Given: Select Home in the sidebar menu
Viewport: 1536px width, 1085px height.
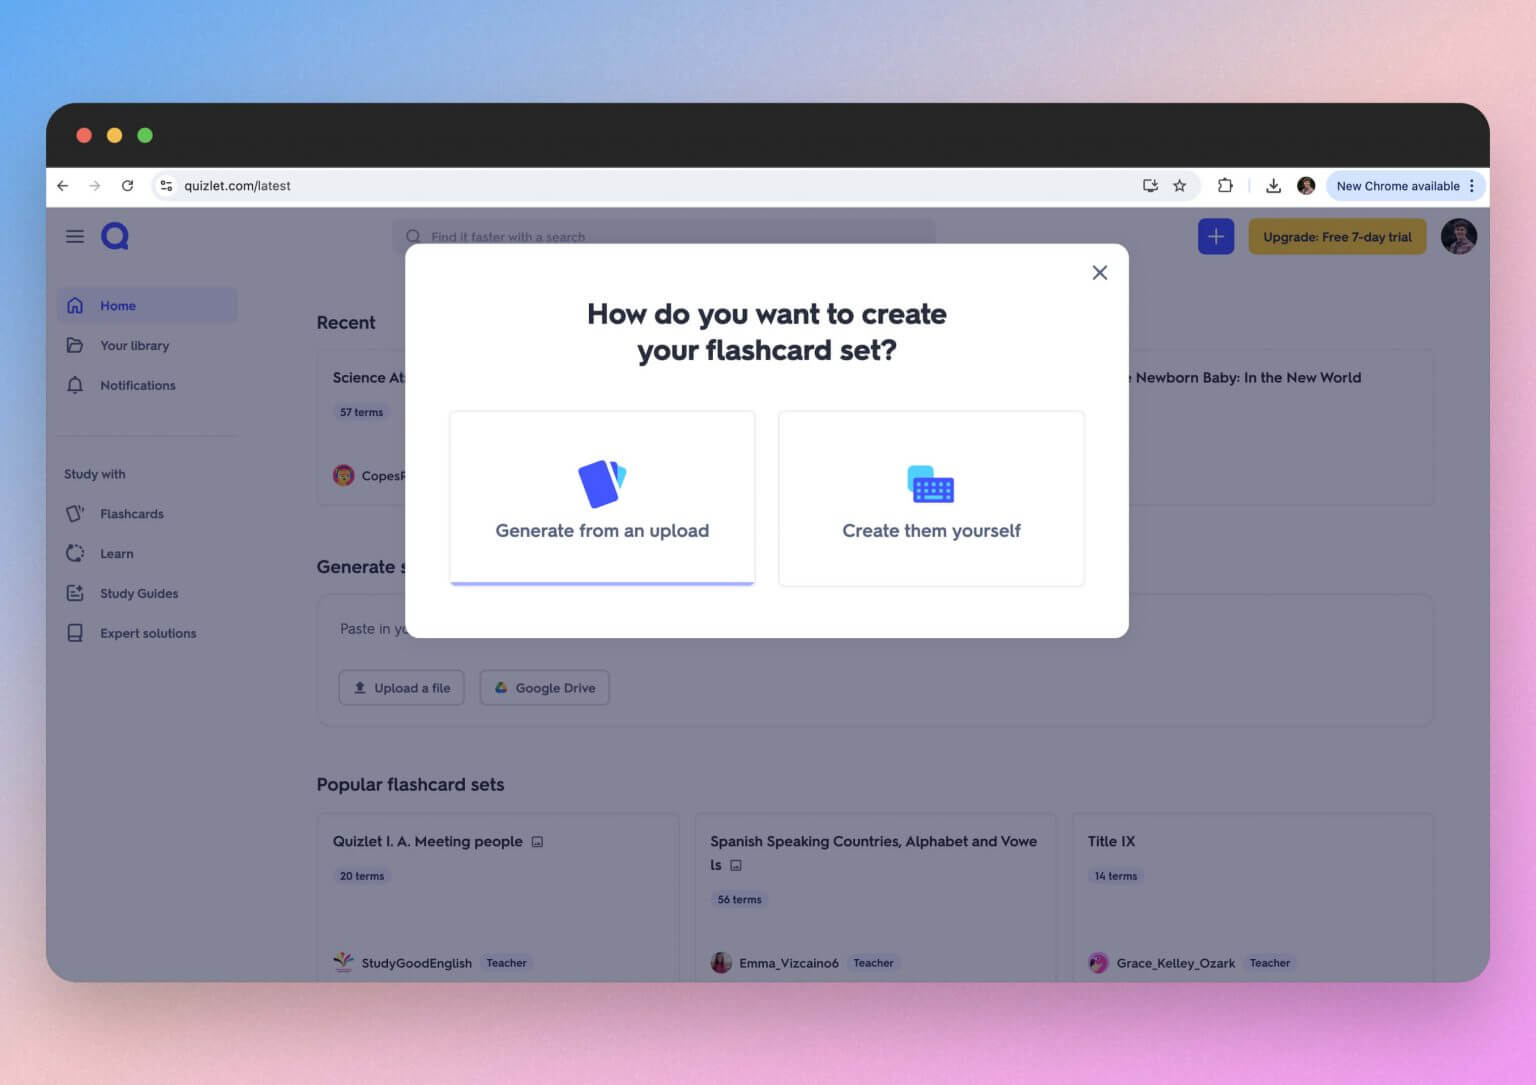Looking at the screenshot, I should [118, 305].
